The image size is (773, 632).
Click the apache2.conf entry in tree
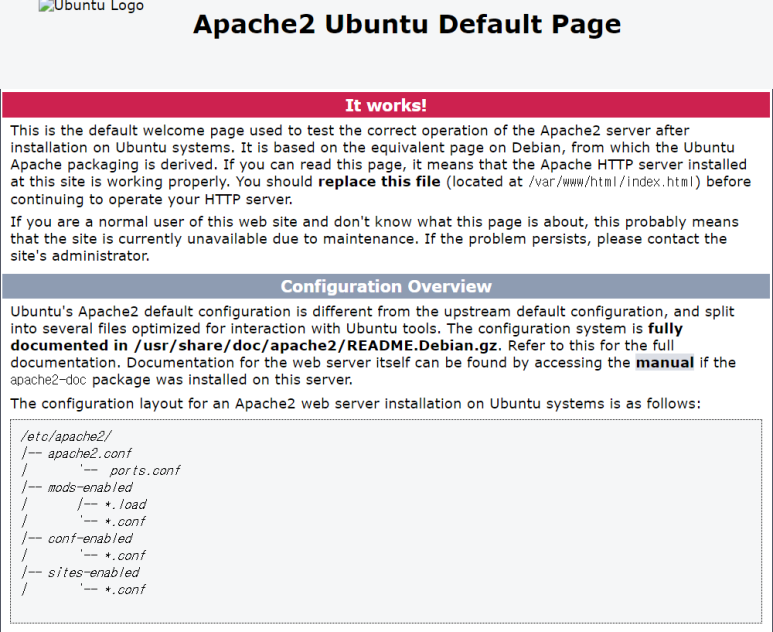coord(90,454)
